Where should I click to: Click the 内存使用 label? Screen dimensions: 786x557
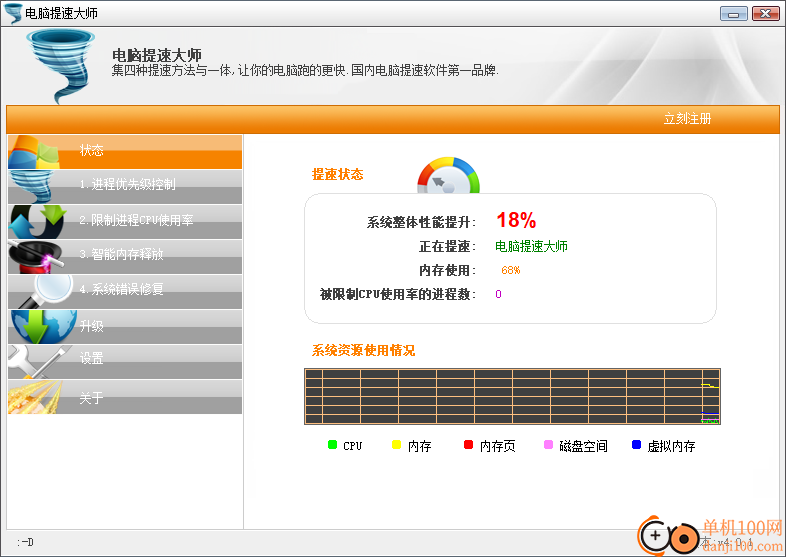pos(447,270)
